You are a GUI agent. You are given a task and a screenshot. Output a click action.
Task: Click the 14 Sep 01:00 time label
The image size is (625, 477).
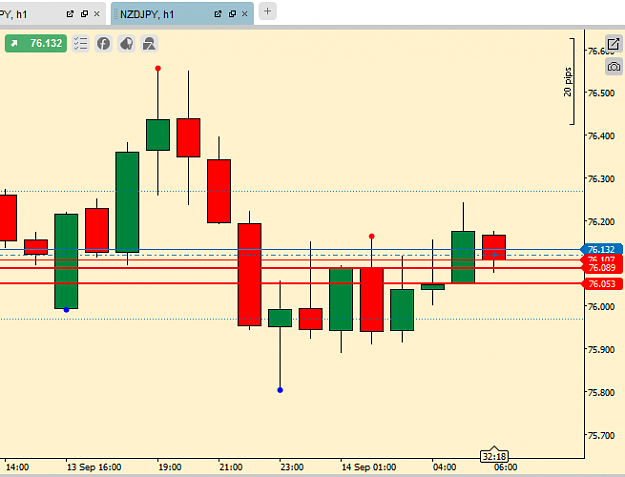[369, 467]
